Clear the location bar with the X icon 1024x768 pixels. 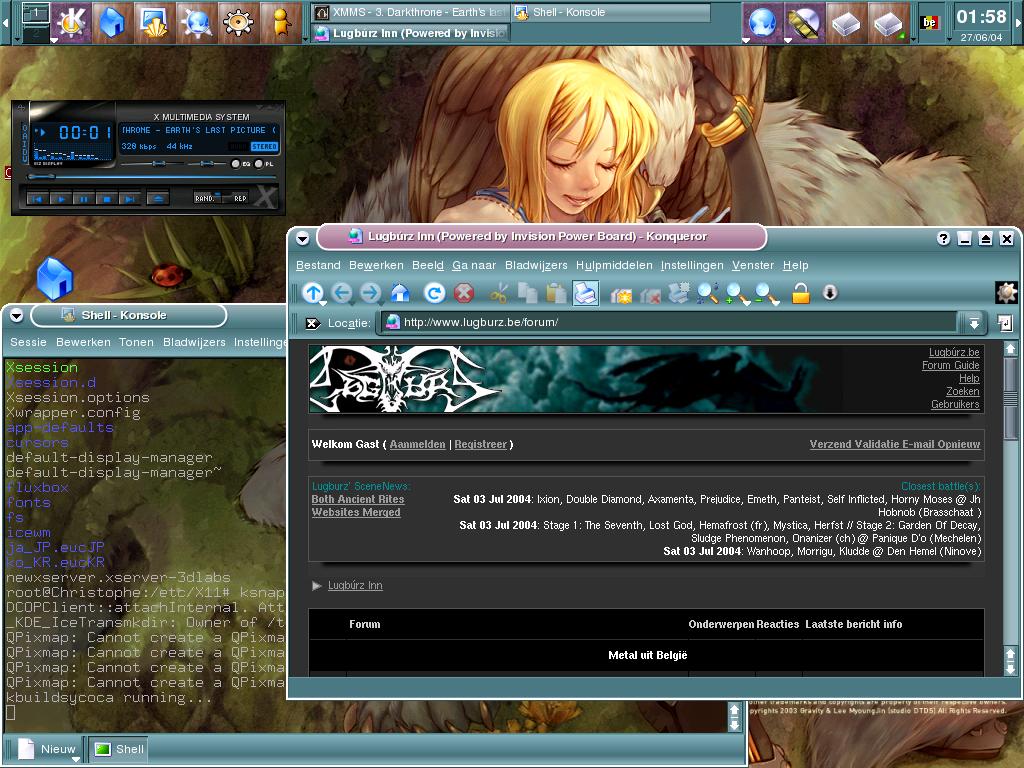312,323
